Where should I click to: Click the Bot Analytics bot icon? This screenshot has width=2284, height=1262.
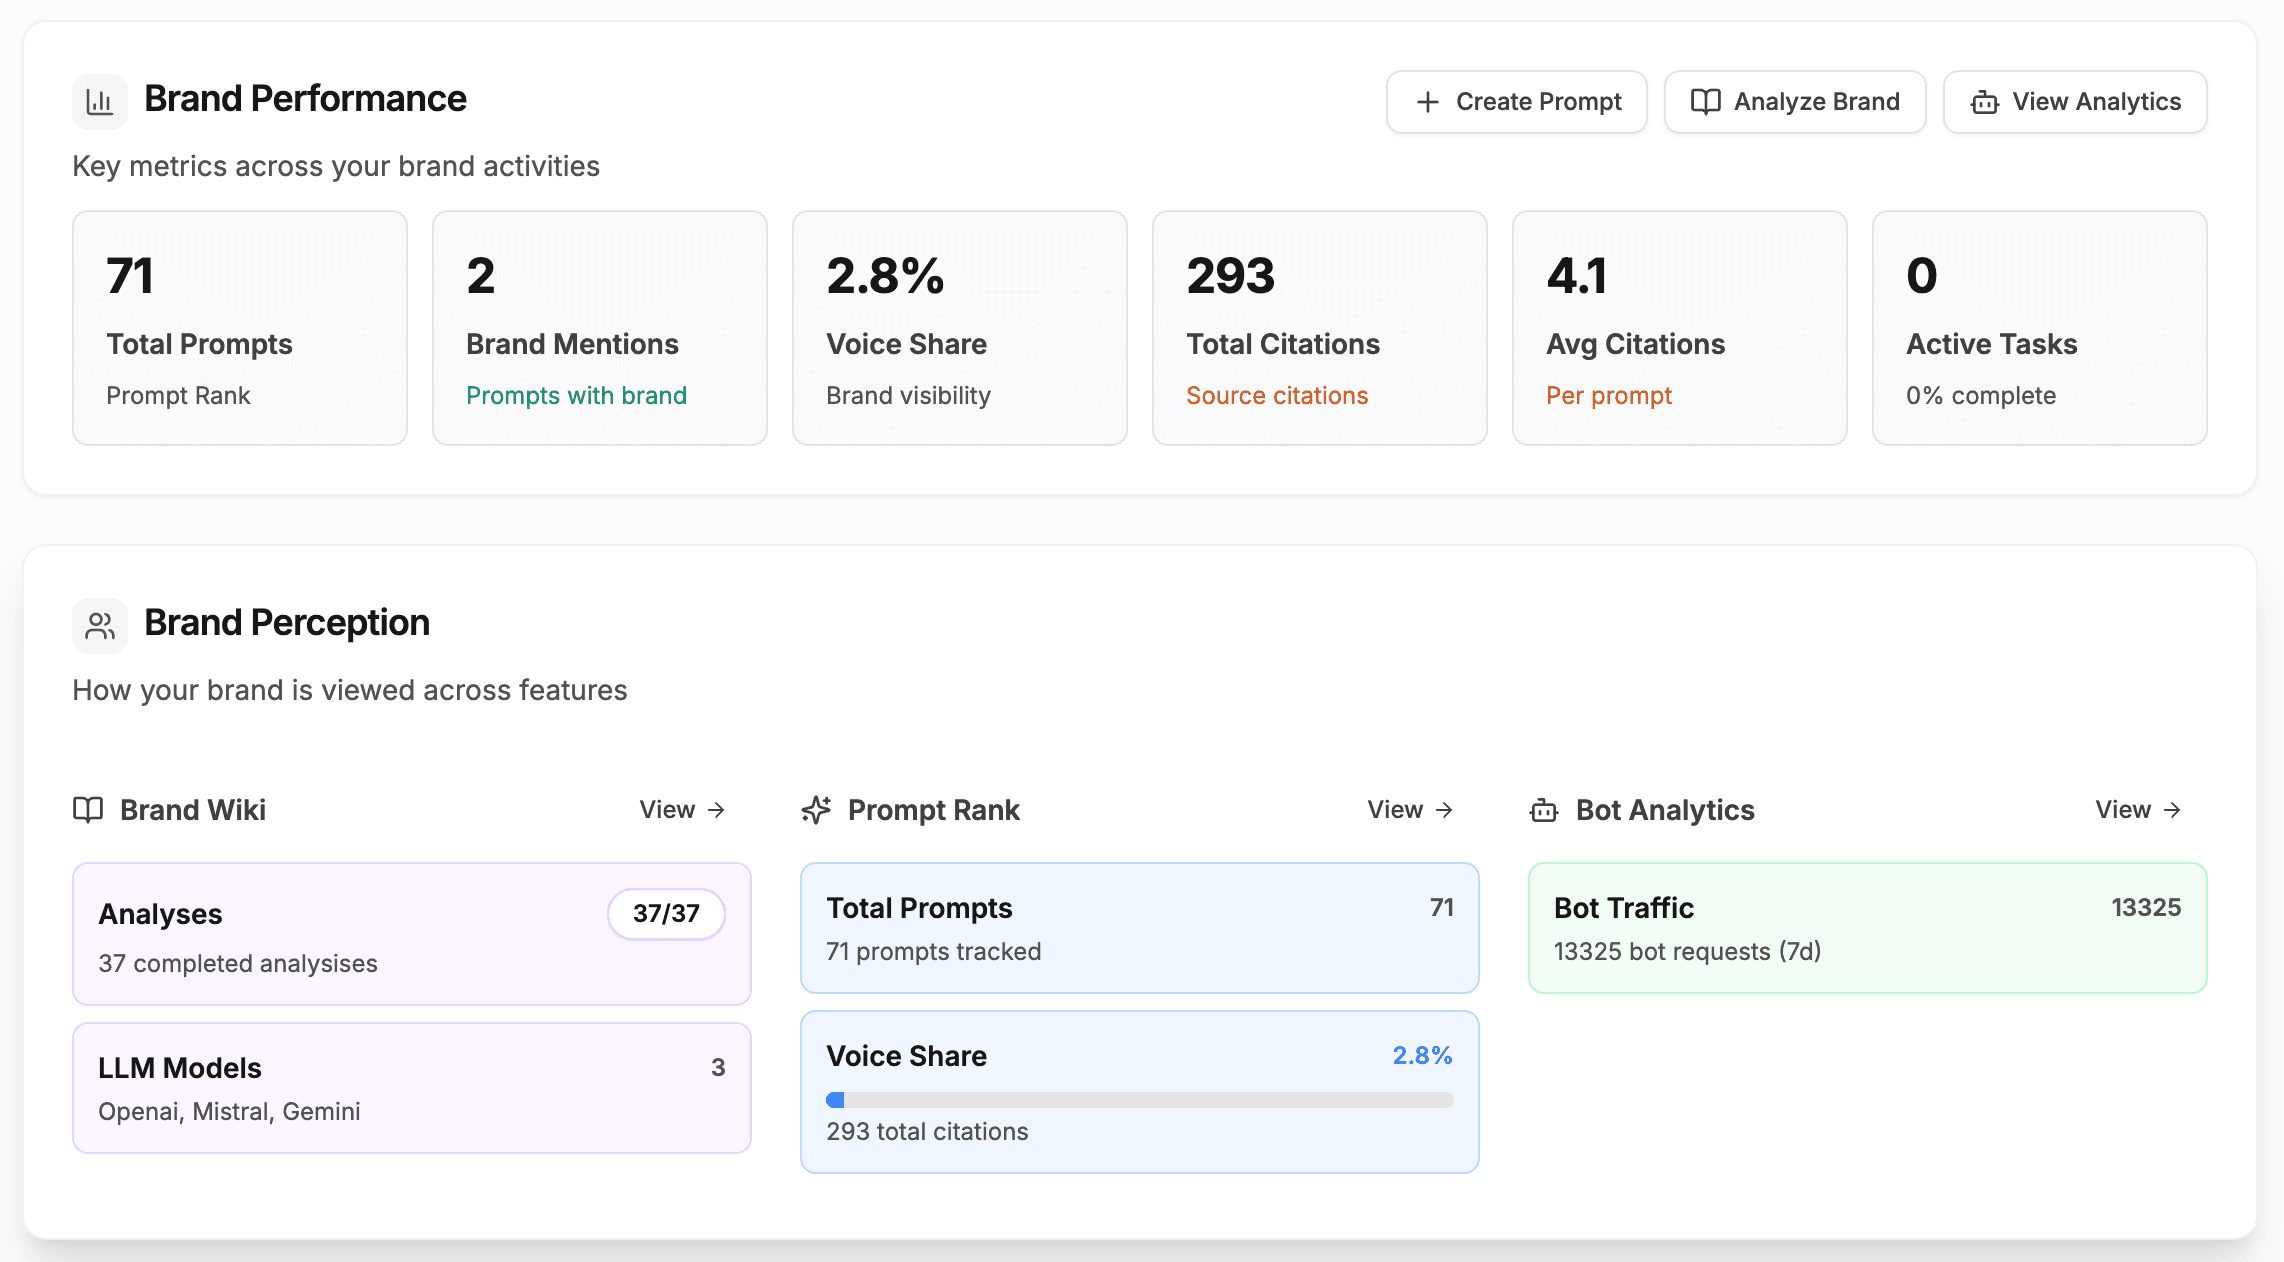1543,810
